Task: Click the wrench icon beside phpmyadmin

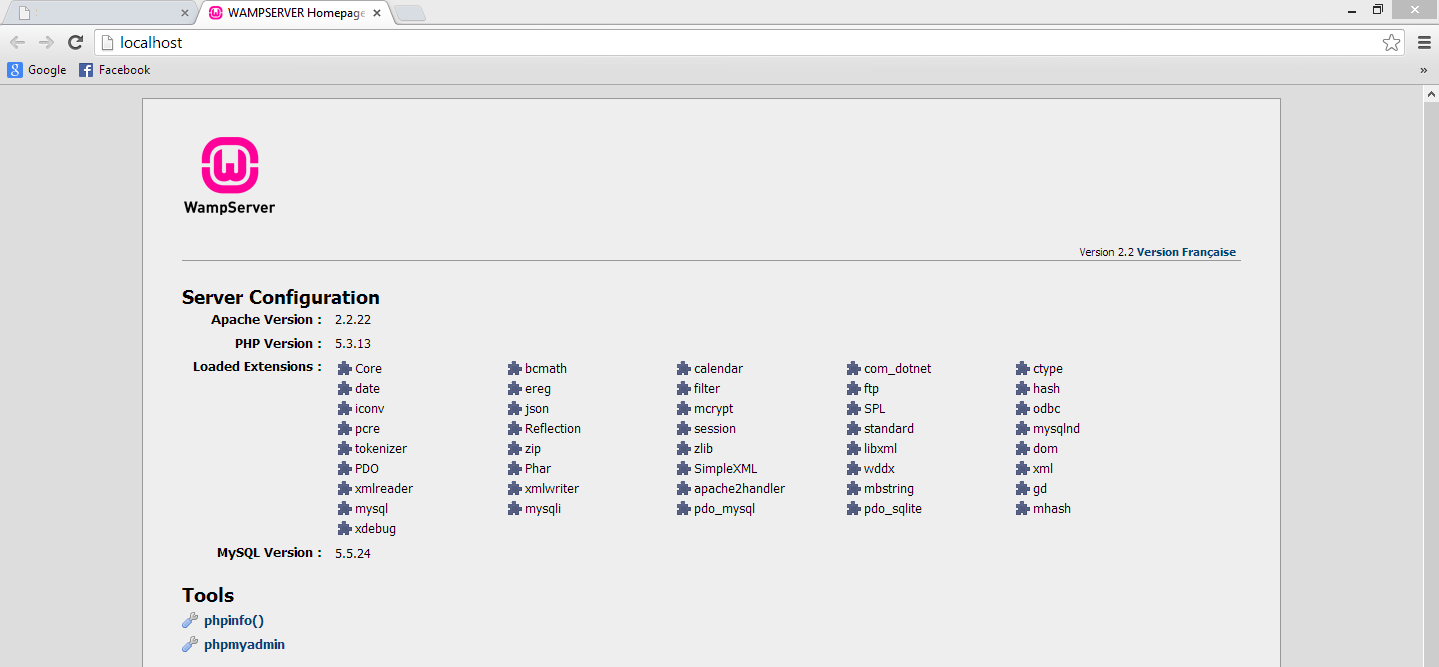Action: pos(190,645)
